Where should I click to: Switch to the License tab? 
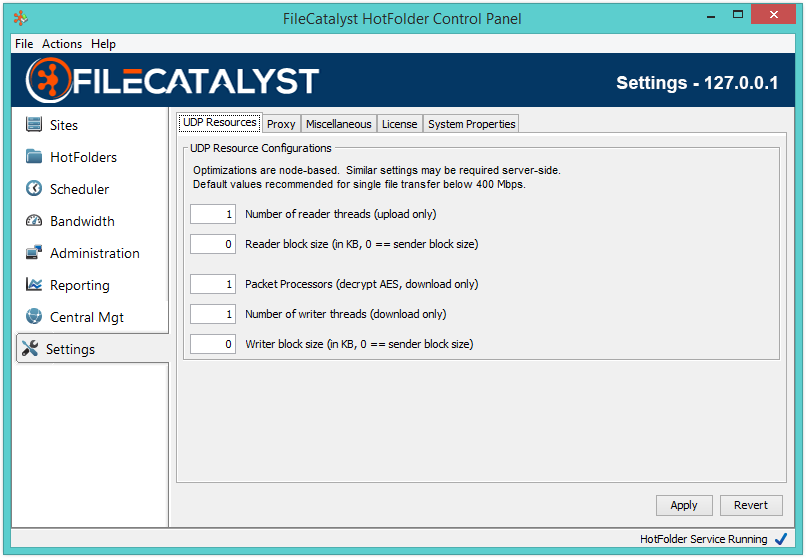pos(399,124)
